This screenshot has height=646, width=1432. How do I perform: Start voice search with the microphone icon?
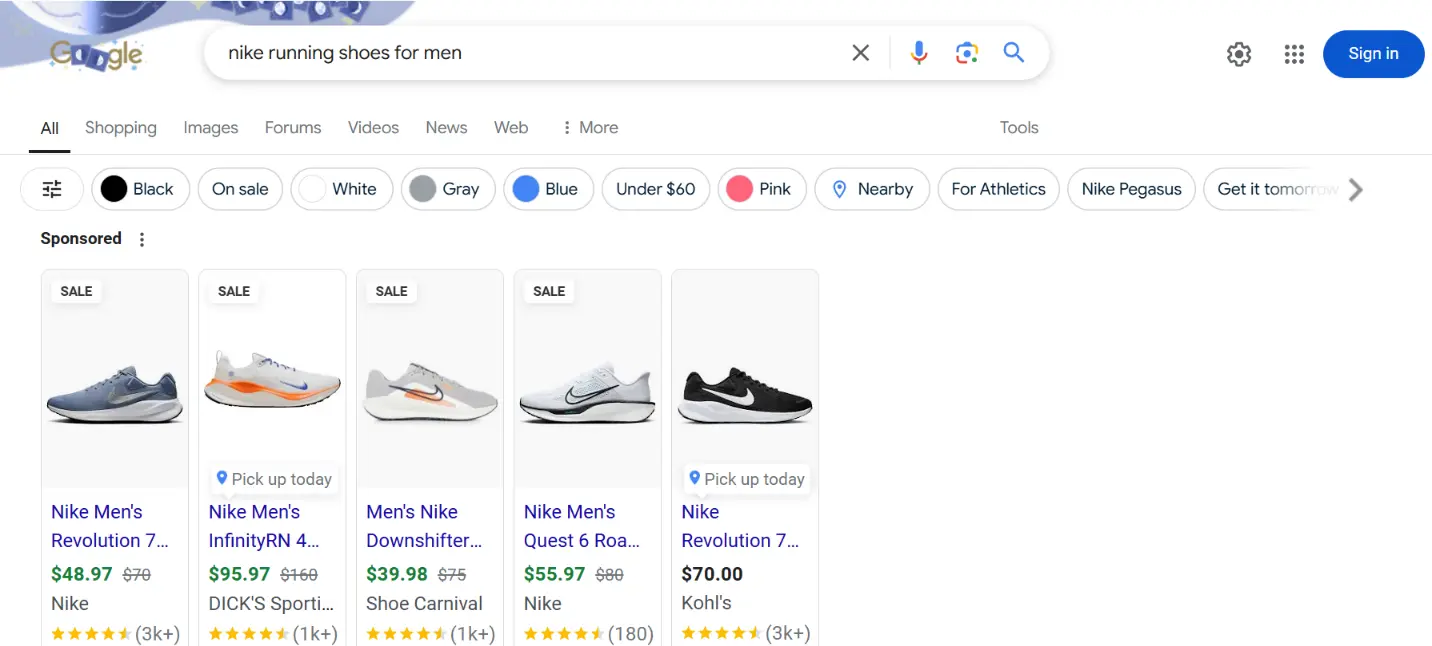point(919,53)
